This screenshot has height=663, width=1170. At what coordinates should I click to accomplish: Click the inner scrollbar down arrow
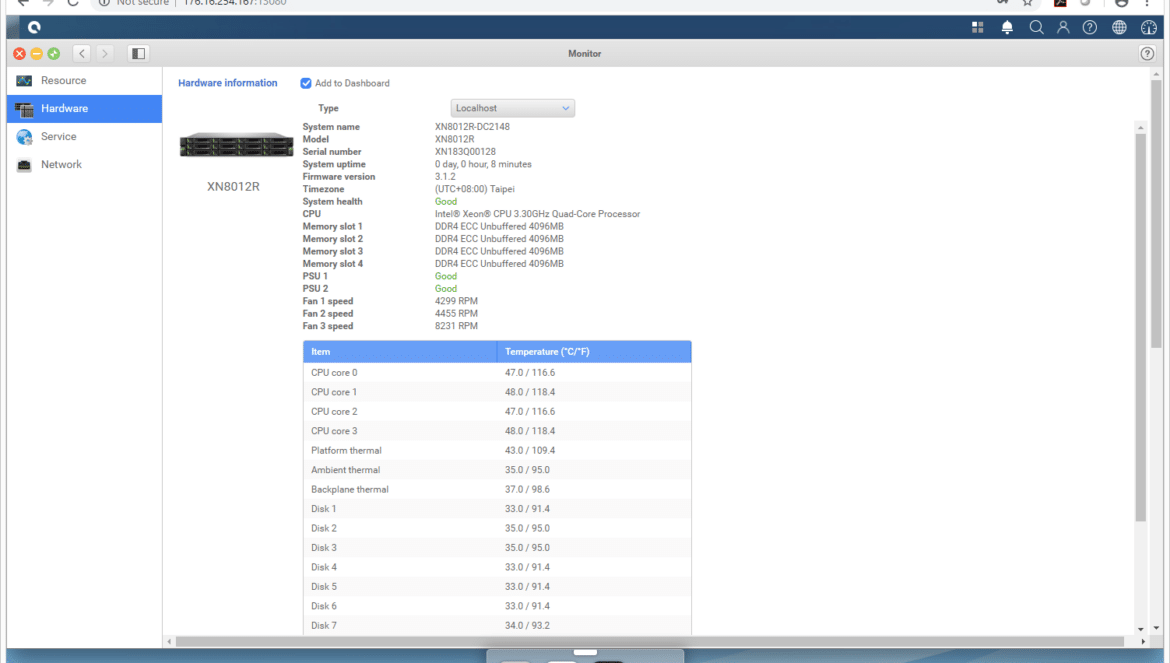pyautogui.click(x=1140, y=629)
